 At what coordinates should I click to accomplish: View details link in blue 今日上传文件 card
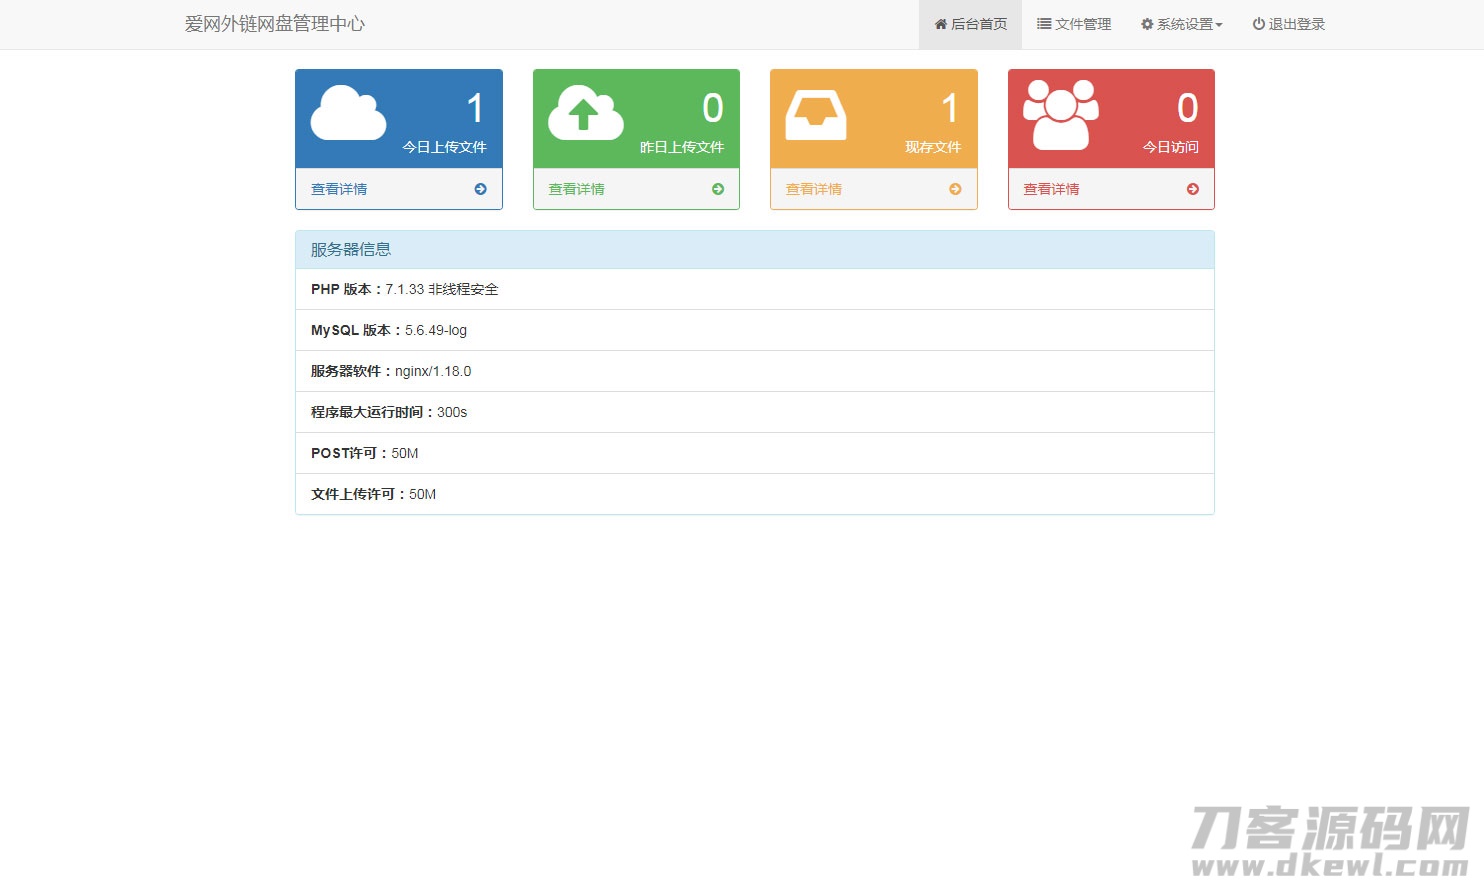coord(339,189)
